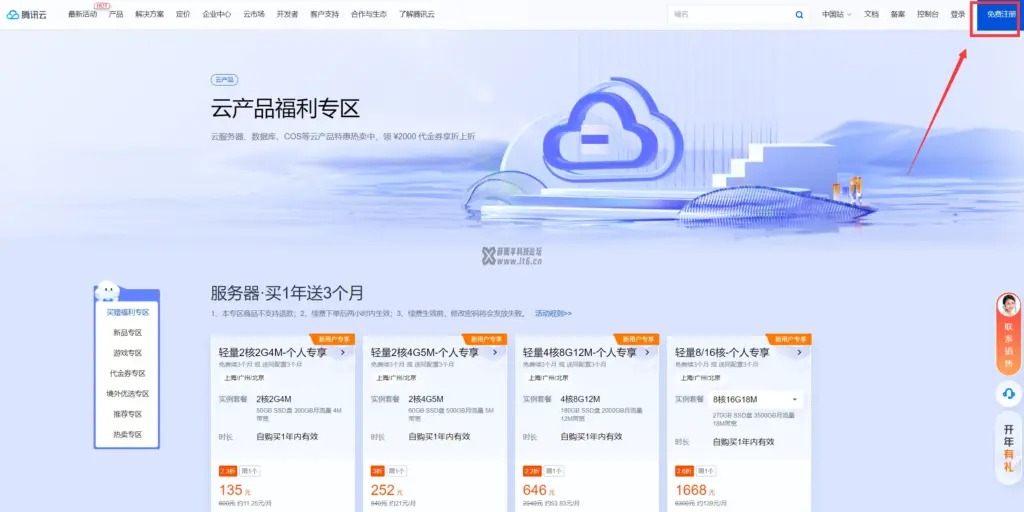Open the customer service avatar icon
This screenshot has width=1024, height=512.
click(1008, 305)
